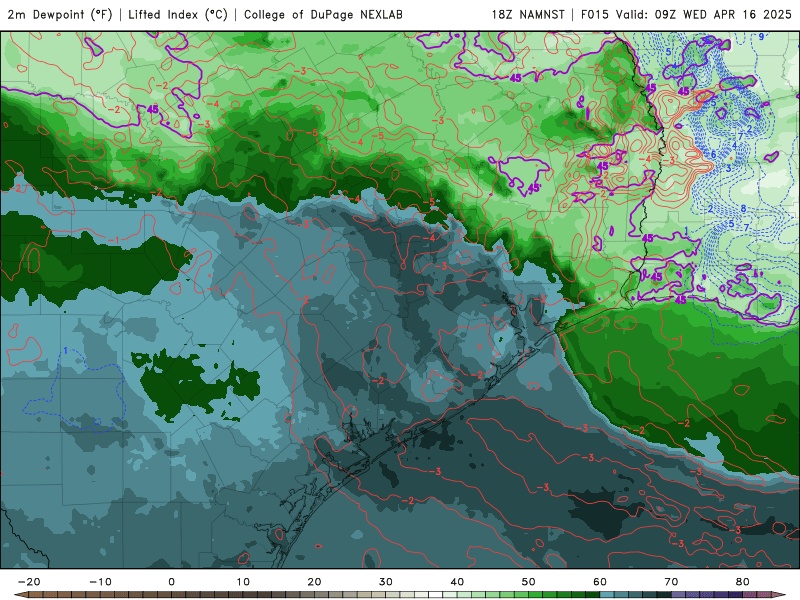Click the 80 value on color scale
This screenshot has height=600, width=800.
pyautogui.click(x=743, y=582)
